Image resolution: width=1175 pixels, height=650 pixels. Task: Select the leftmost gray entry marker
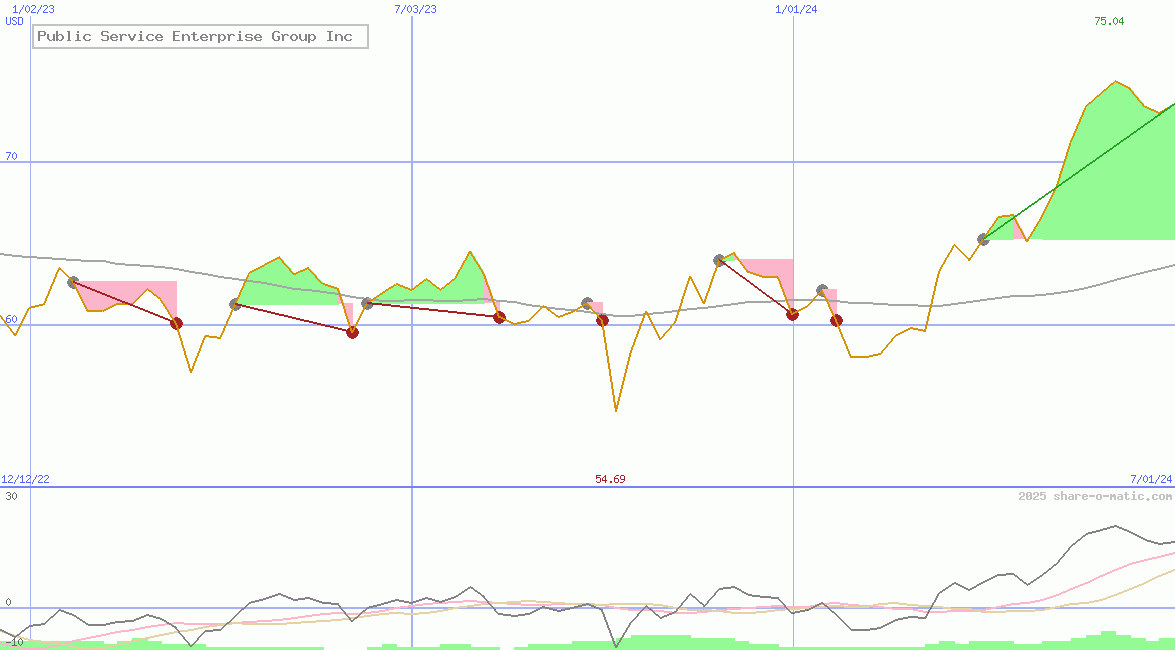(73, 282)
